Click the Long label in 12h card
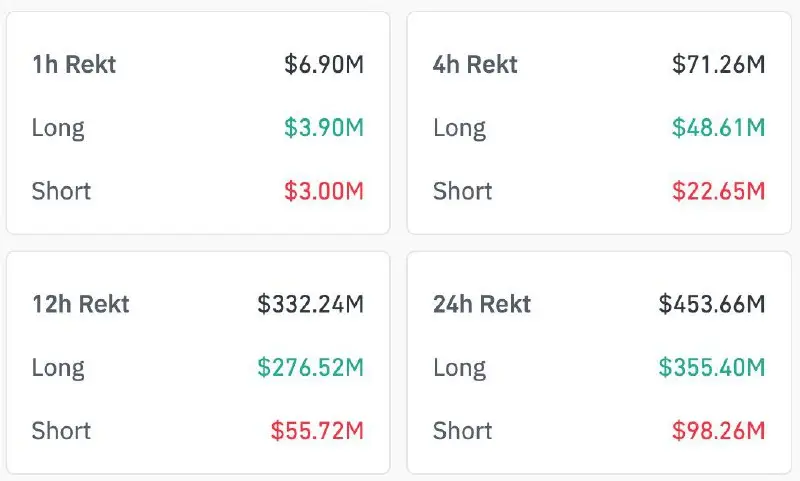This screenshot has height=481, width=800. point(58,367)
